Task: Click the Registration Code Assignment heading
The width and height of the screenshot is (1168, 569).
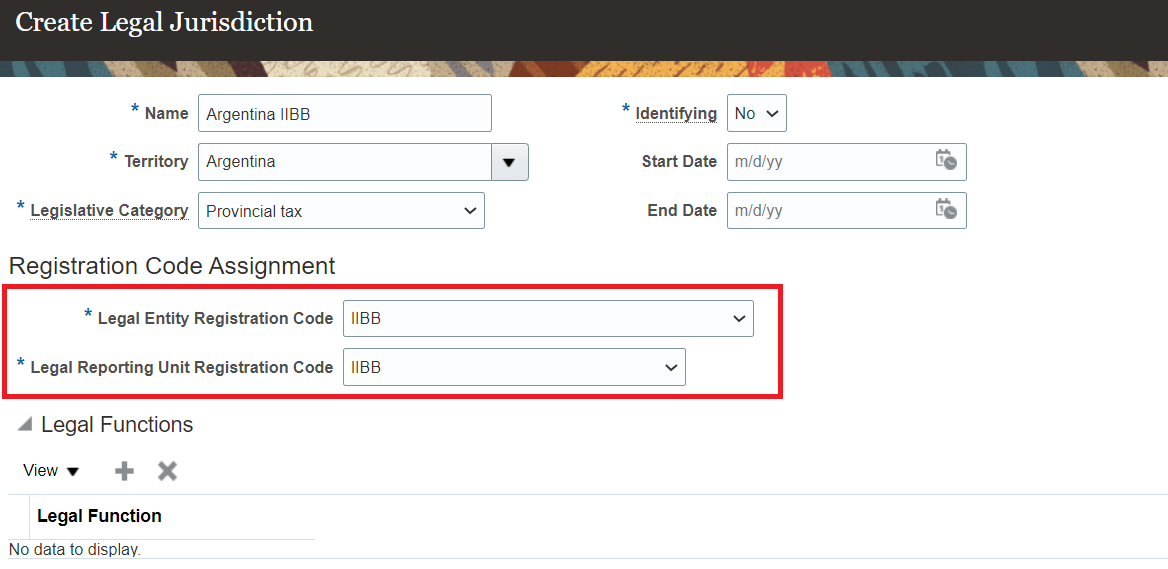Action: [x=172, y=266]
